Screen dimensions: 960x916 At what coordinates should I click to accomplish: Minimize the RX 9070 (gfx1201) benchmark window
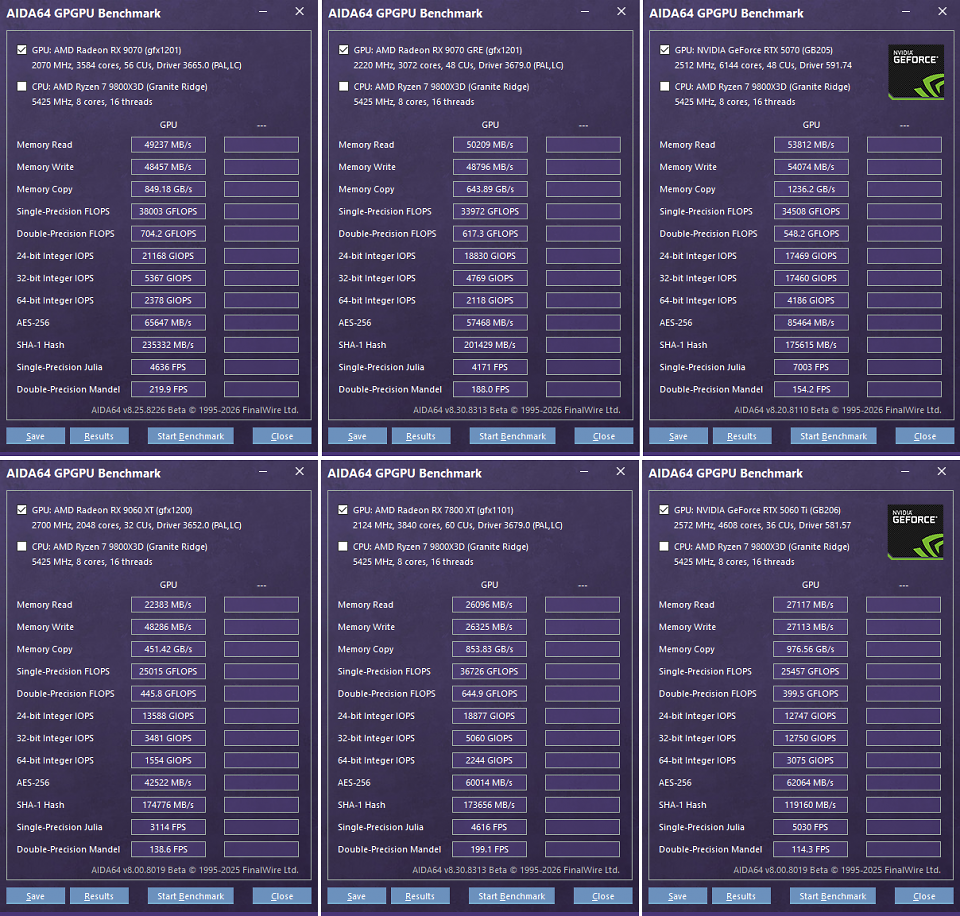[x=263, y=12]
